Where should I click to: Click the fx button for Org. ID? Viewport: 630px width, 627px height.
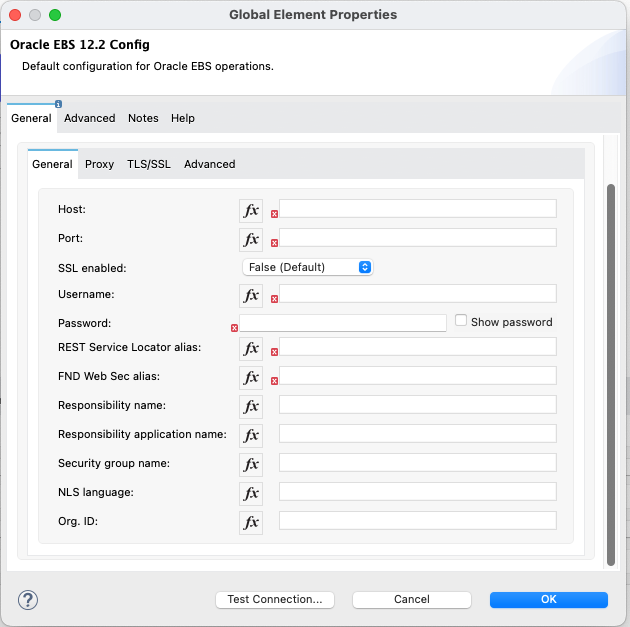pyautogui.click(x=251, y=523)
